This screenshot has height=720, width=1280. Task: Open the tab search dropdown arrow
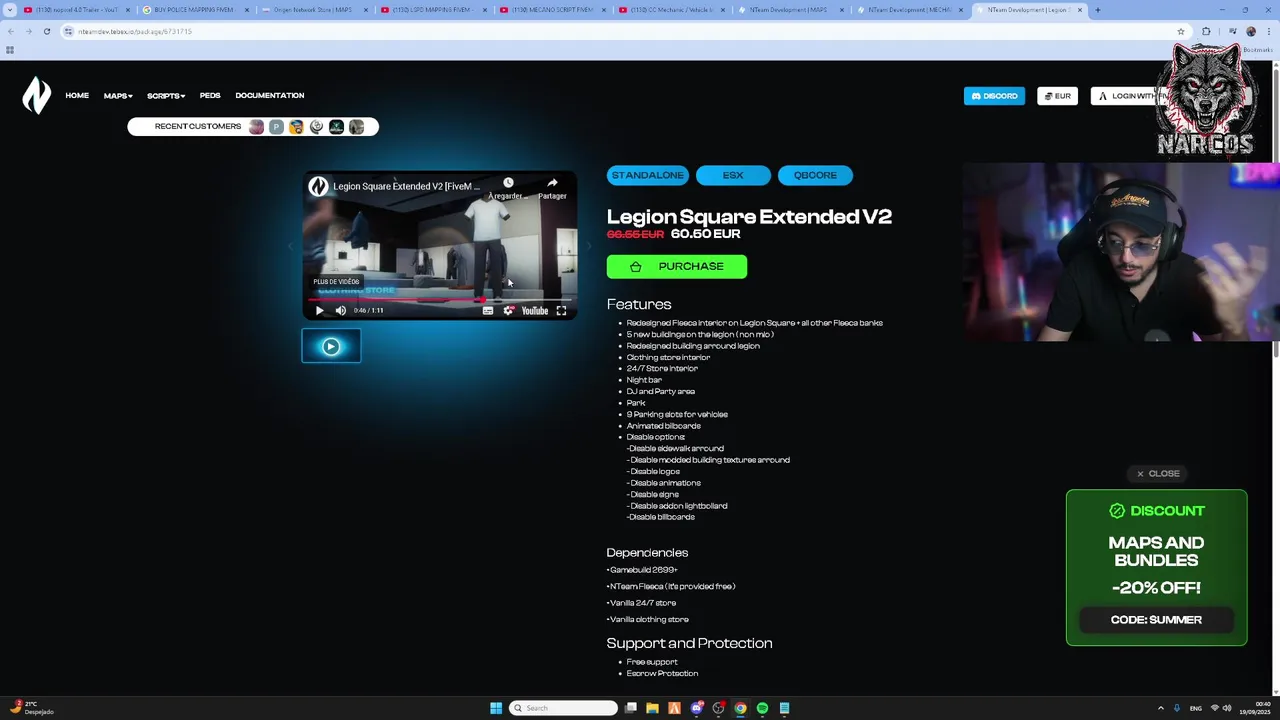11,10
